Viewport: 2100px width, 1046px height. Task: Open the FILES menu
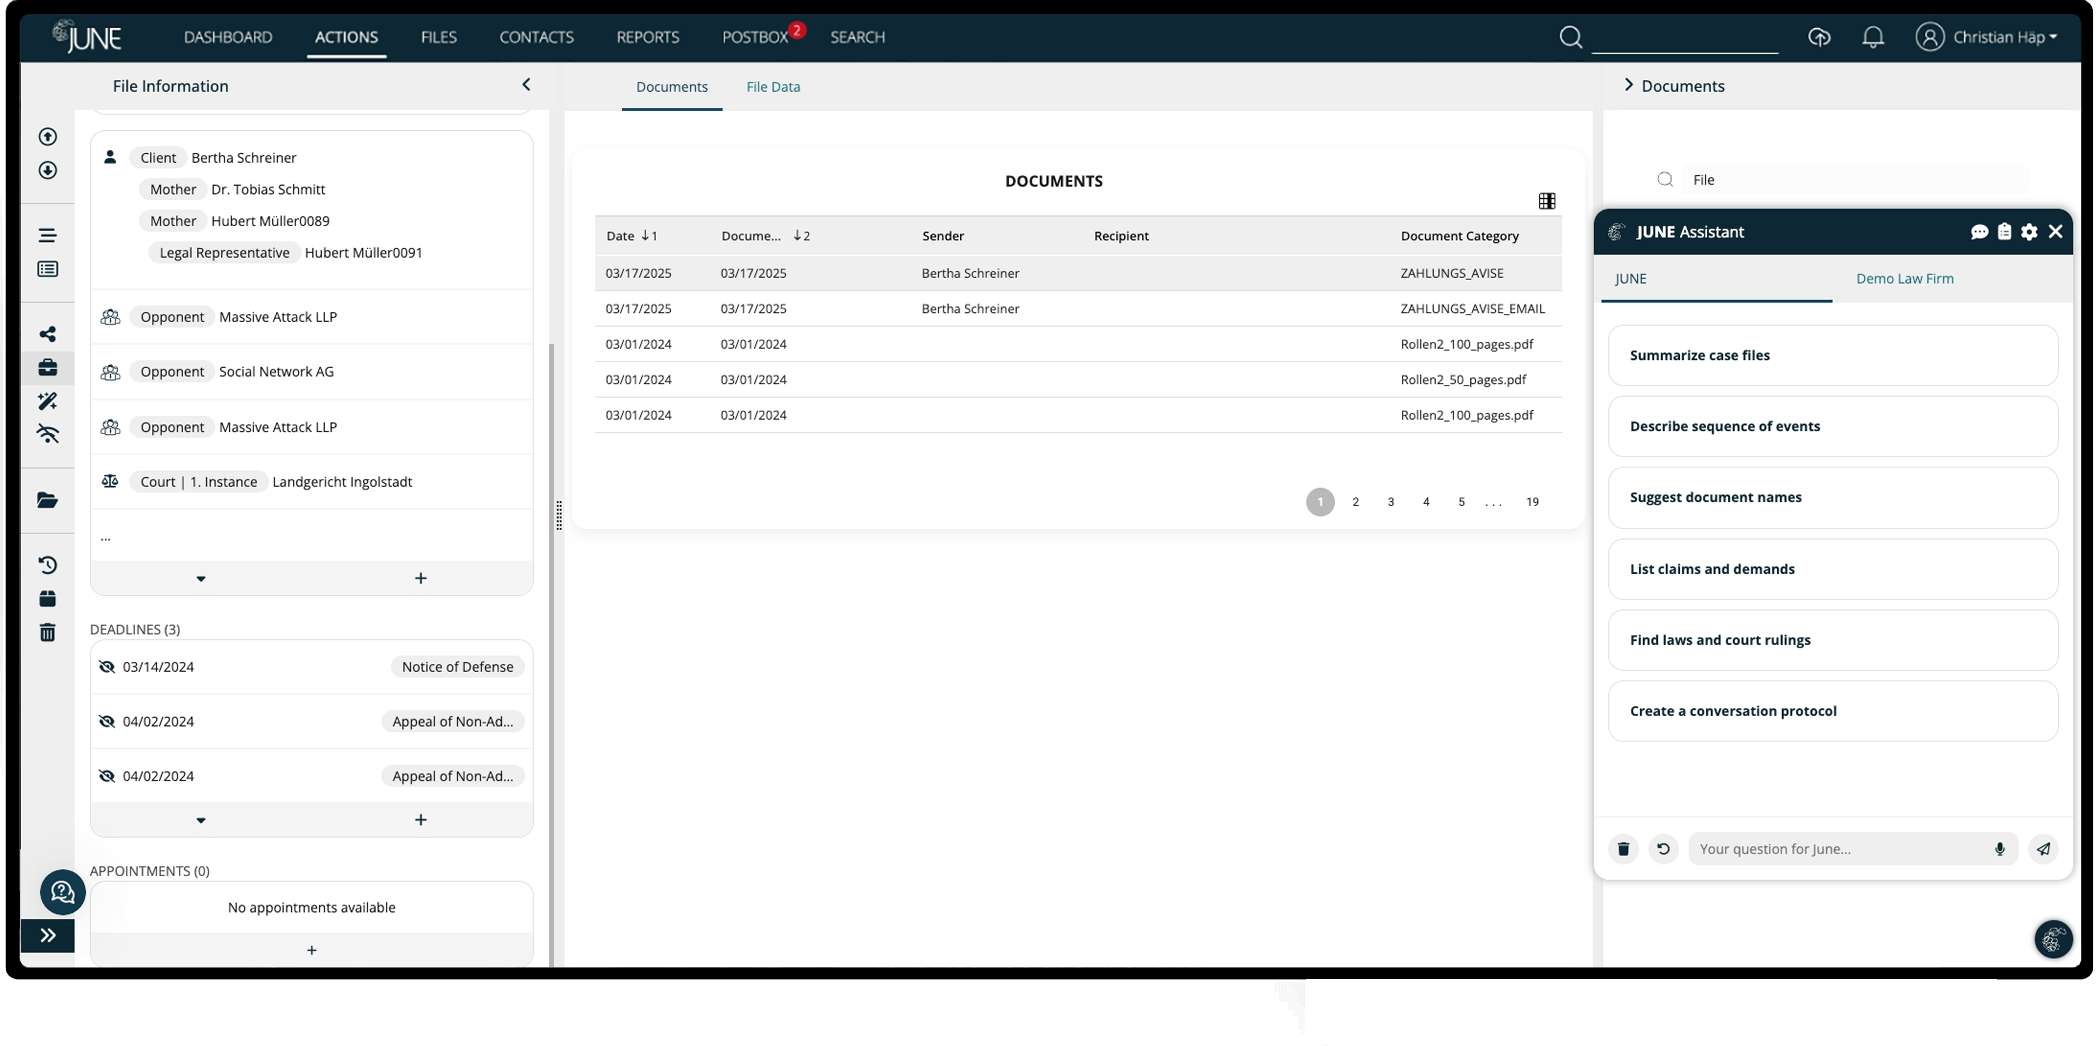[x=438, y=37]
